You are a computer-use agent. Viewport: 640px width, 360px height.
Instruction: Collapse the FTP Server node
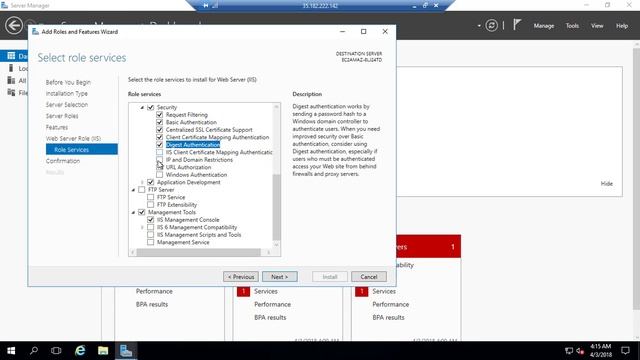133,190
